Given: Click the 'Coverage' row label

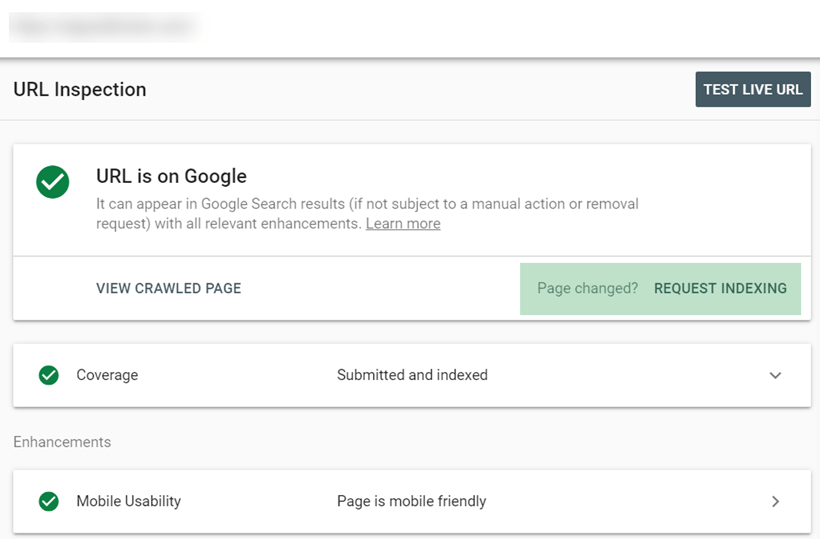Looking at the screenshot, I should pyautogui.click(x=107, y=375).
